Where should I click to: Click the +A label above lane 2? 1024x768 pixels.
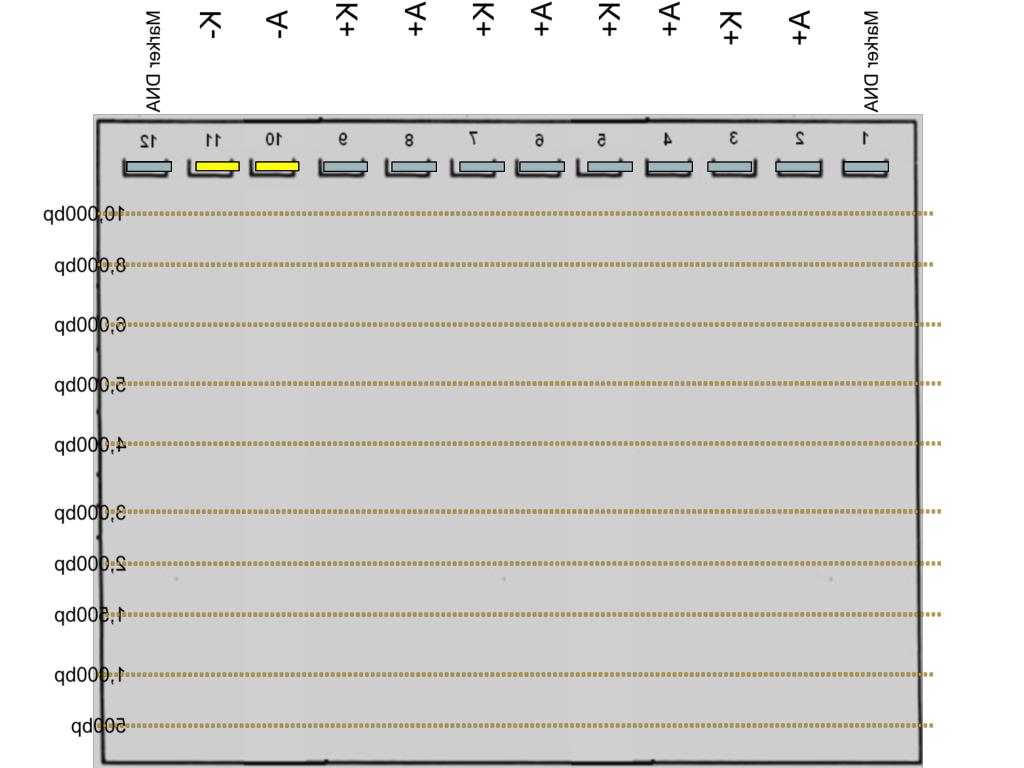click(799, 28)
